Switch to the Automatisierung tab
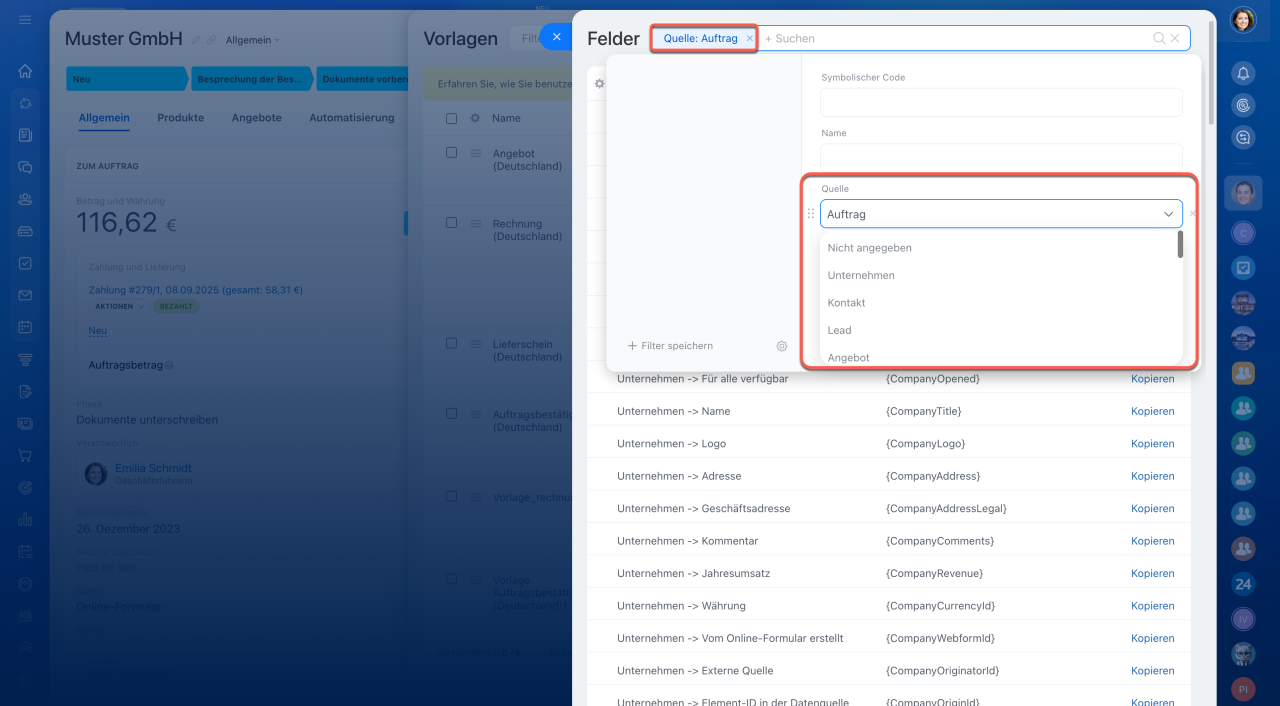 coord(351,118)
